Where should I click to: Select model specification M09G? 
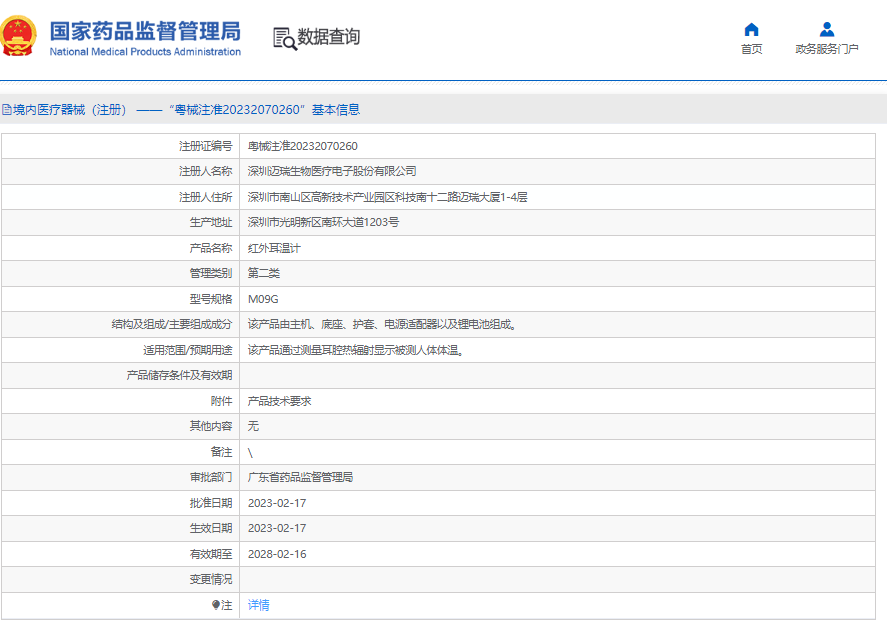point(263,299)
